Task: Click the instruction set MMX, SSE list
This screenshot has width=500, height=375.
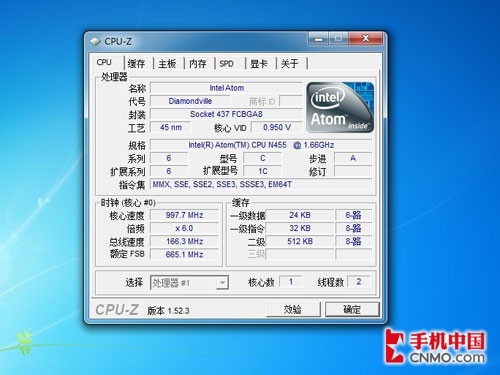Action: (261, 184)
